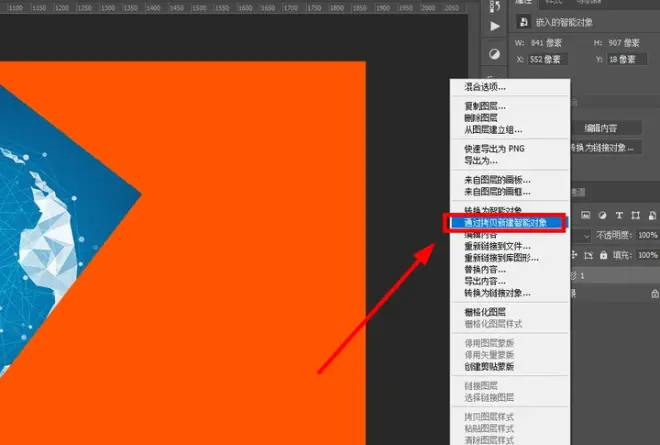660x445 pixels.
Task: Open the Adjustments panel circle icon
Action: [495, 54]
